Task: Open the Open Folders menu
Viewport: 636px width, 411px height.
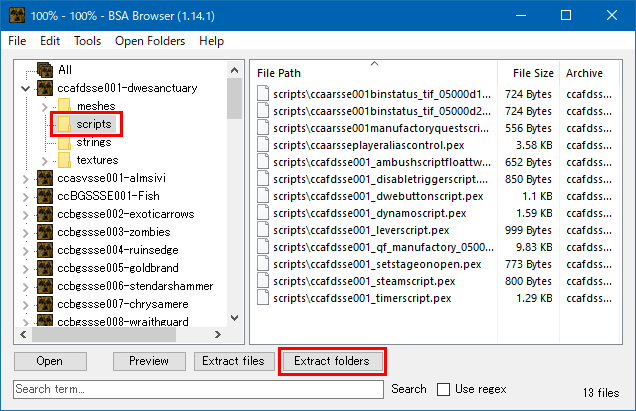Action: 150,41
